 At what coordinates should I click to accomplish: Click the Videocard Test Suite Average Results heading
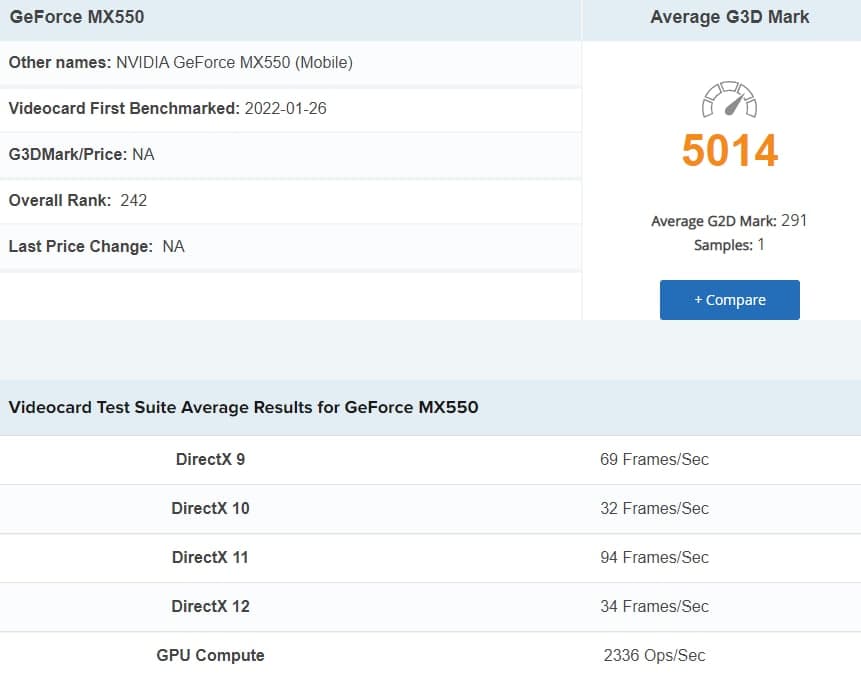click(243, 407)
